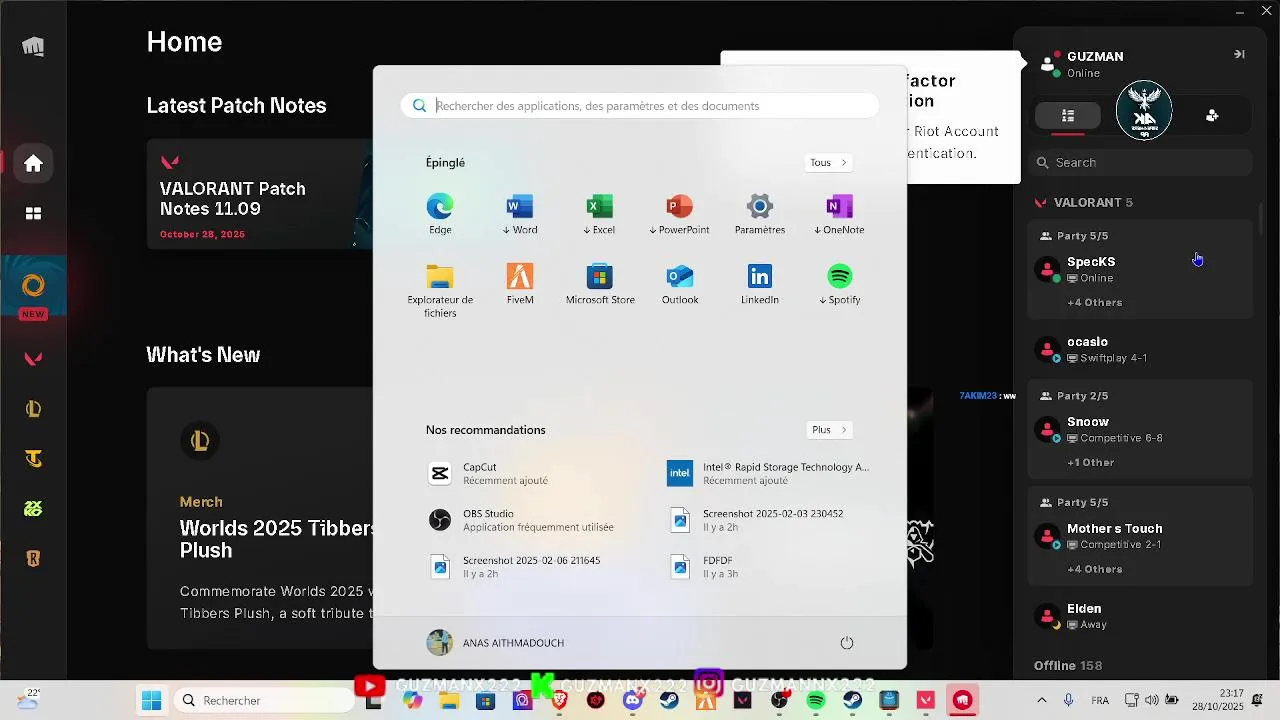Select the green 2XKO sidebar icon
The width and height of the screenshot is (1280, 720).
(33, 508)
